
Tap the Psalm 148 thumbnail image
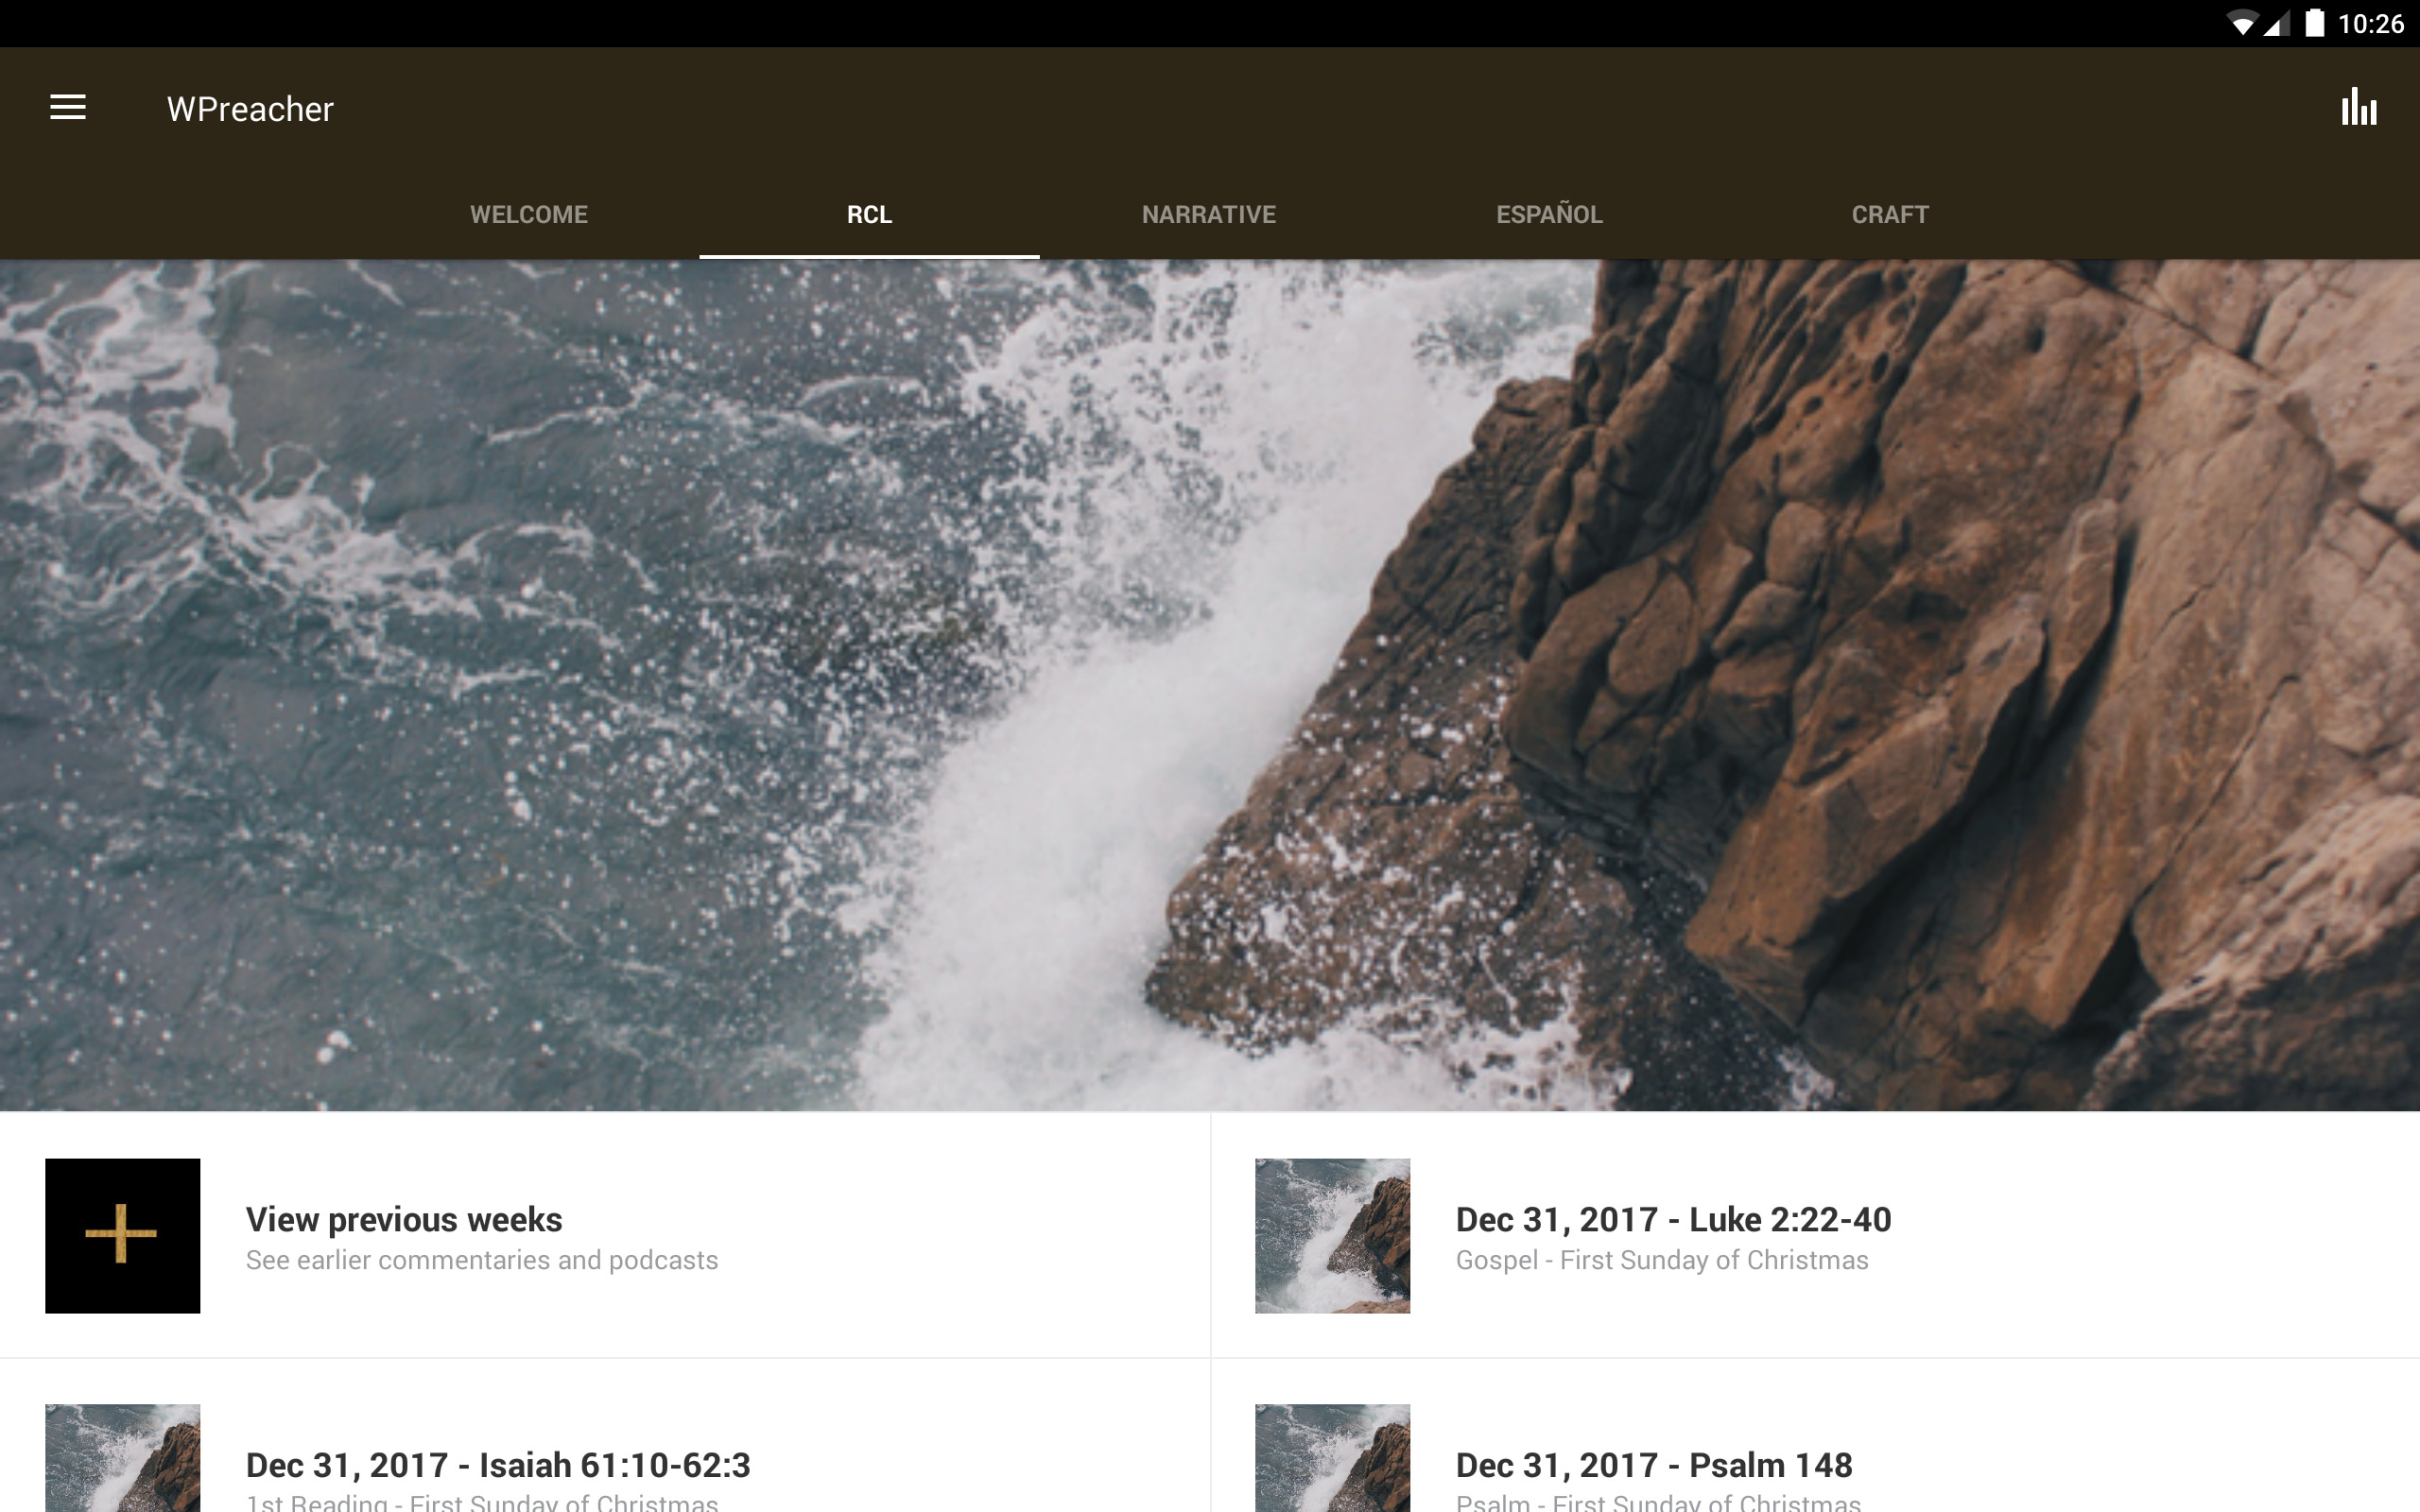tap(1332, 1458)
